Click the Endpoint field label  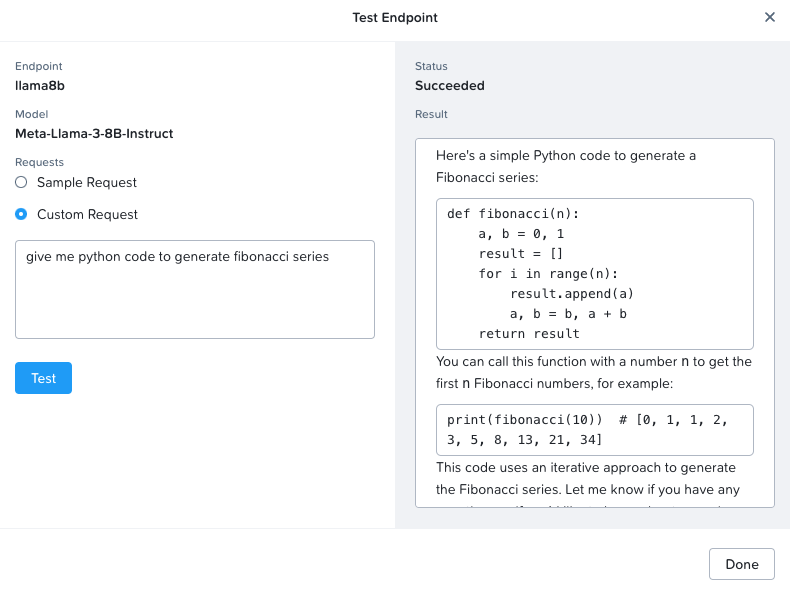click(x=38, y=67)
